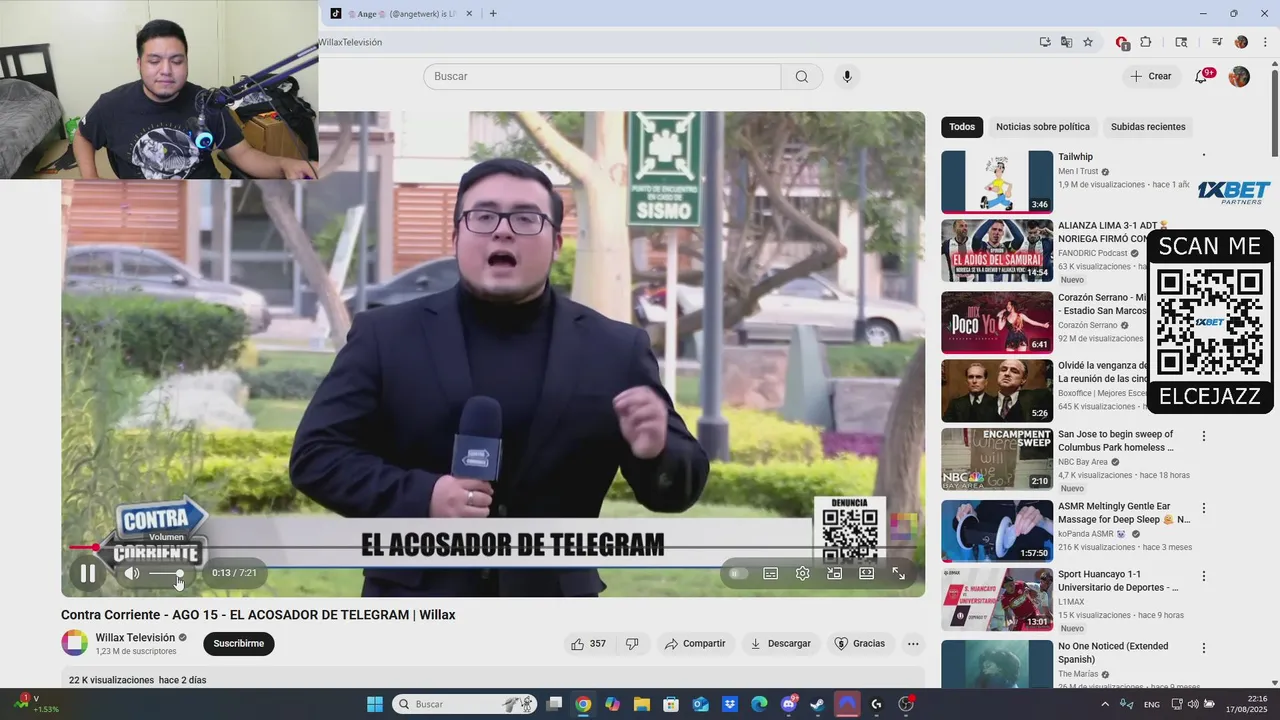Viewport: 1280px width, 720px height.
Task: Open the Chrome extensions puzzle icon
Action: [1146, 42]
